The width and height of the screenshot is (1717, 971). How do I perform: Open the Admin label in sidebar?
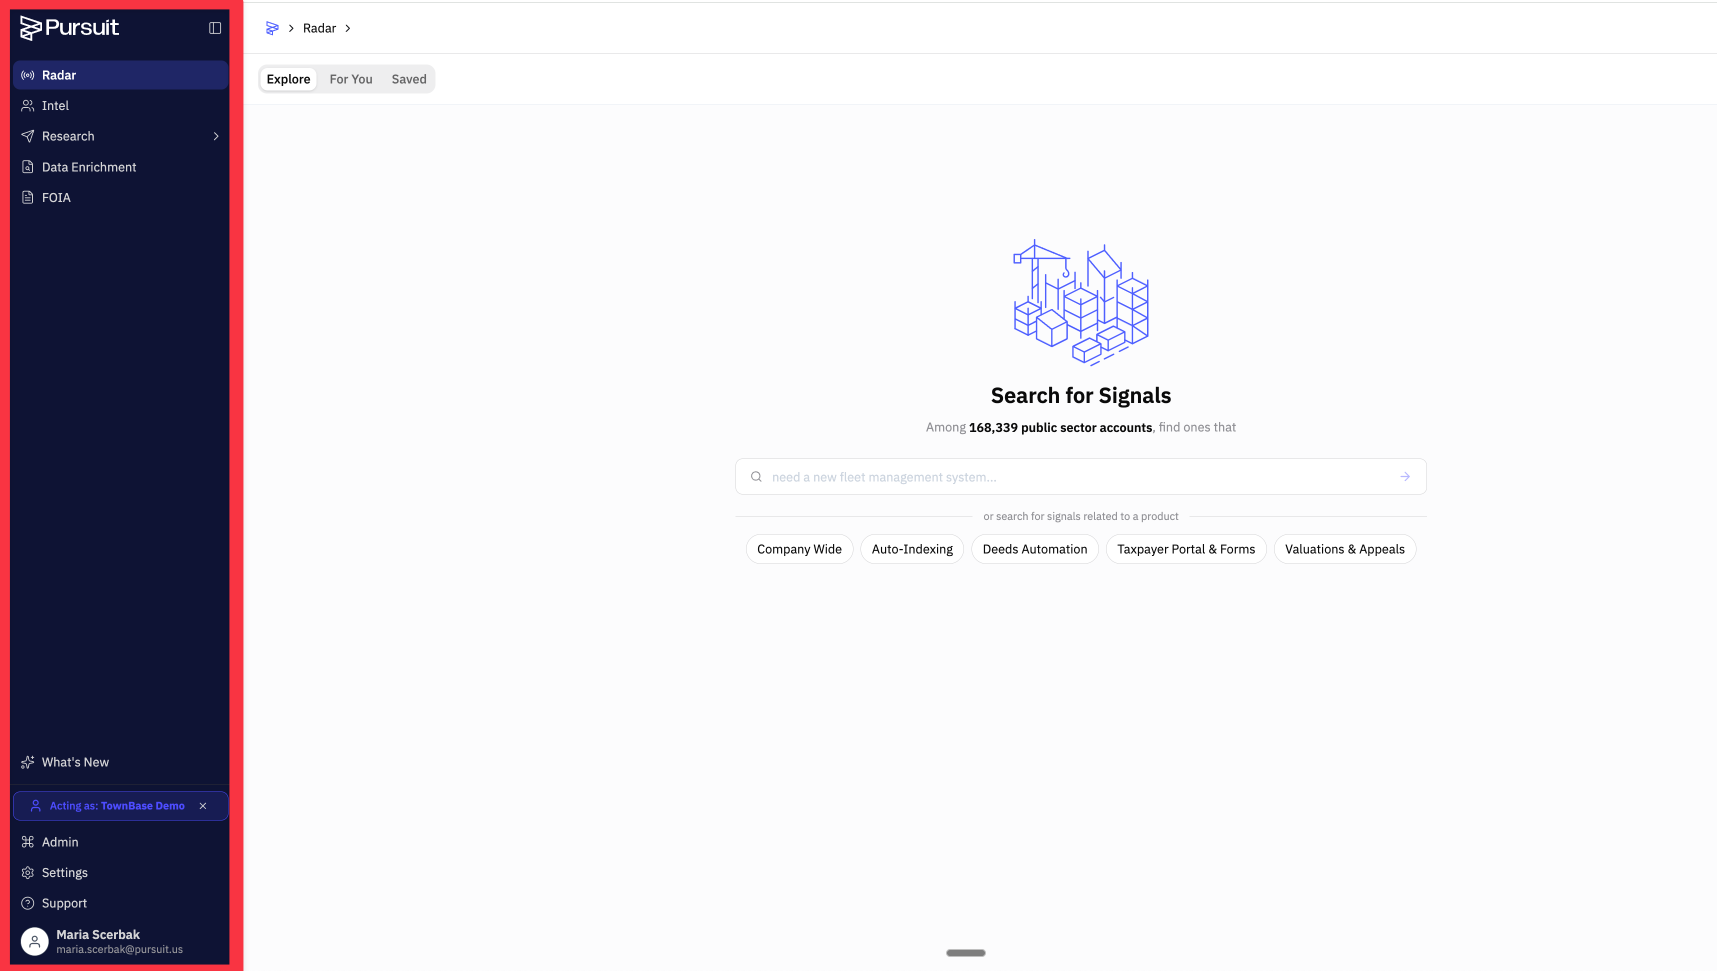click(x=60, y=842)
